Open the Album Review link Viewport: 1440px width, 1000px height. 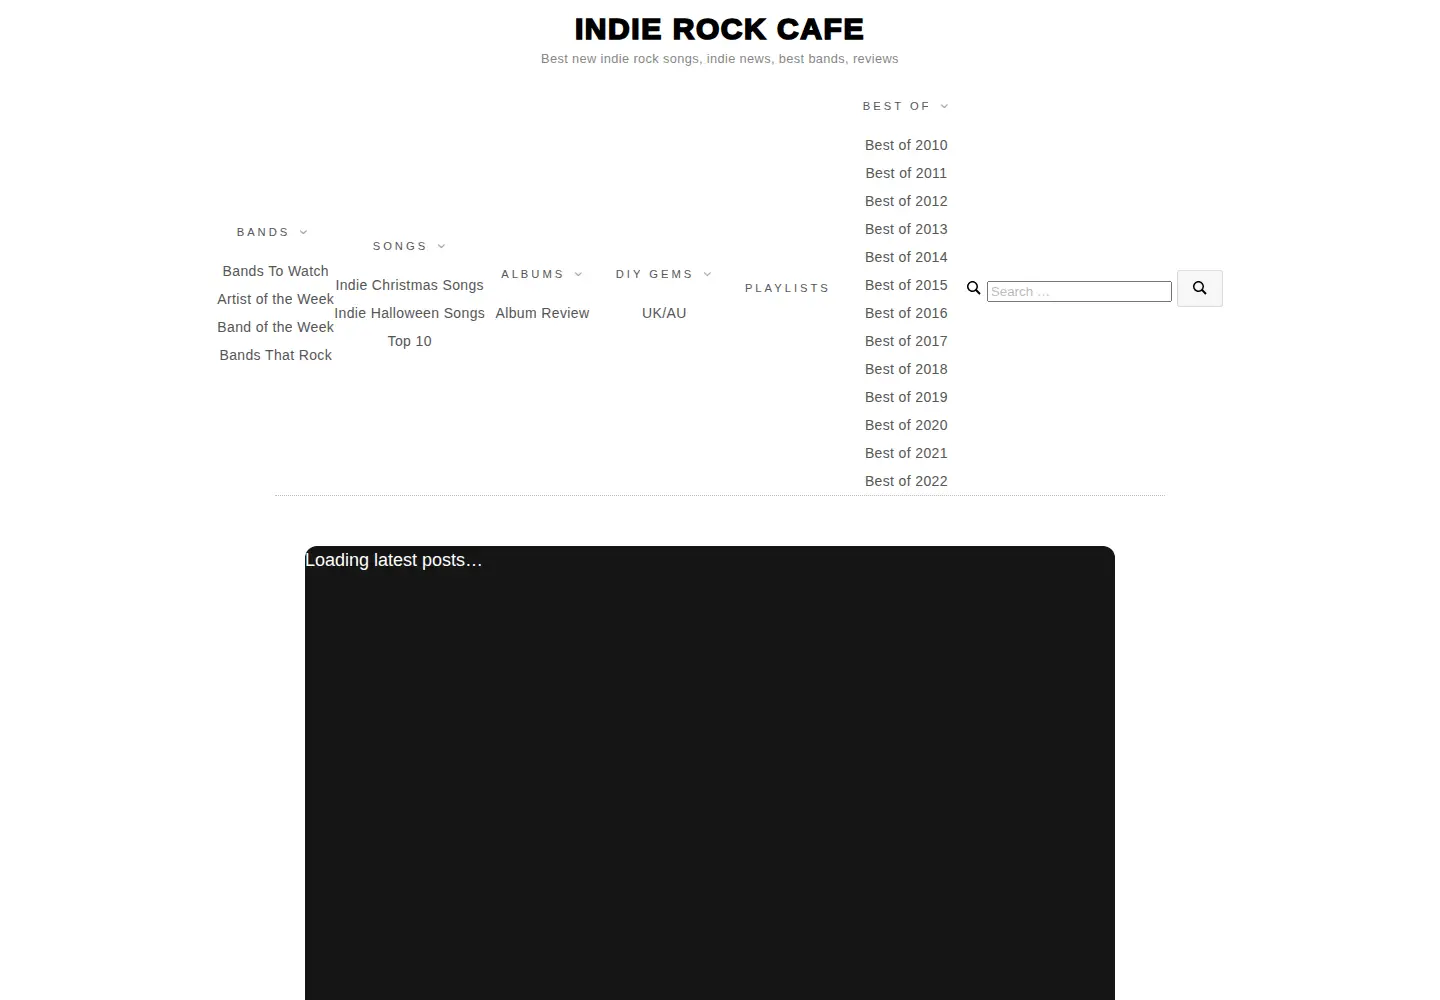point(542,313)
